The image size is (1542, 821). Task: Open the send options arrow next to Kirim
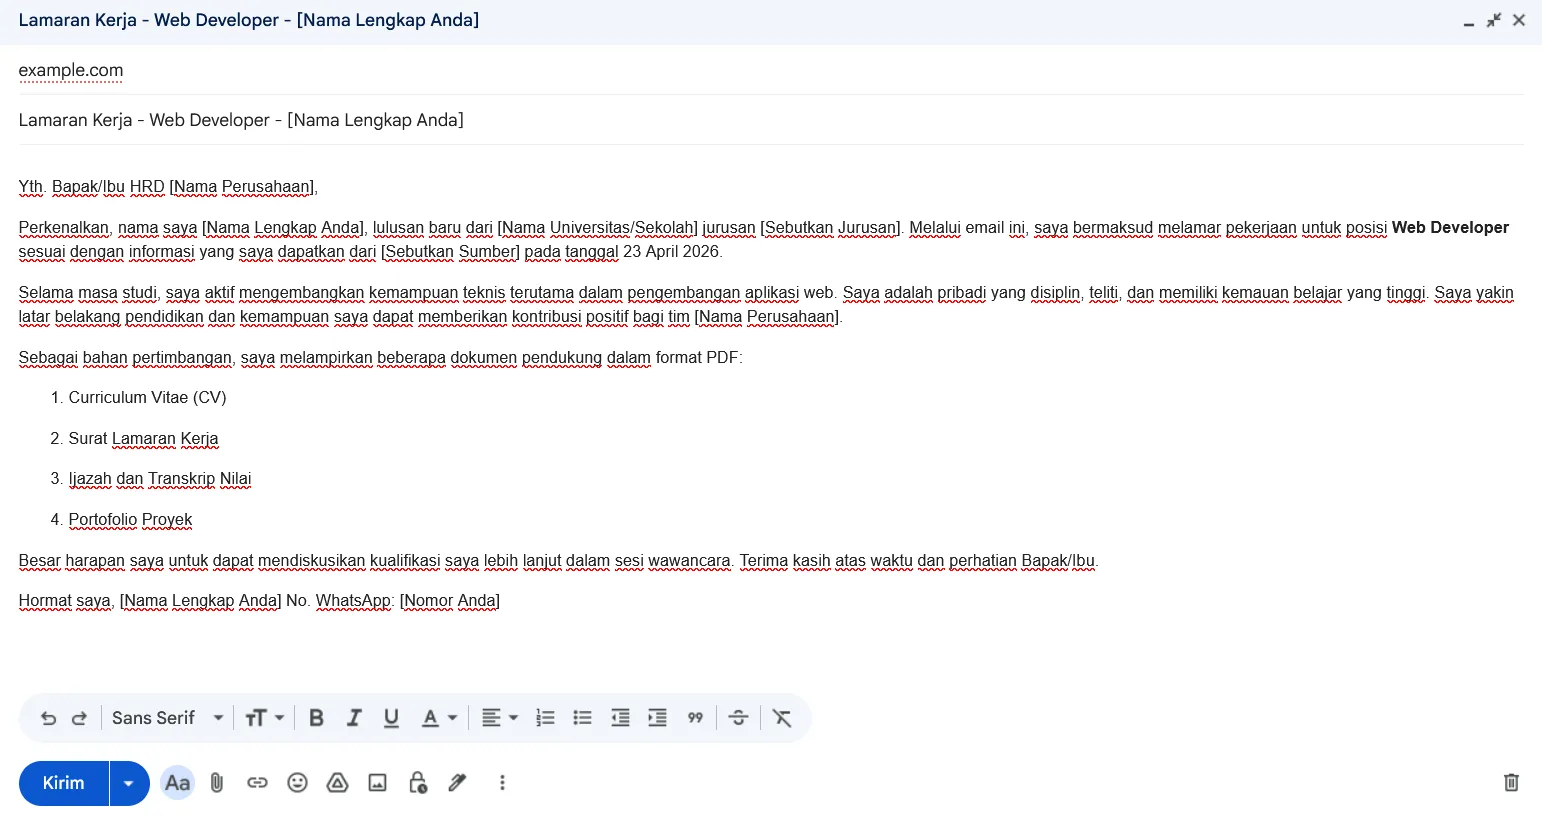point(128,783)
